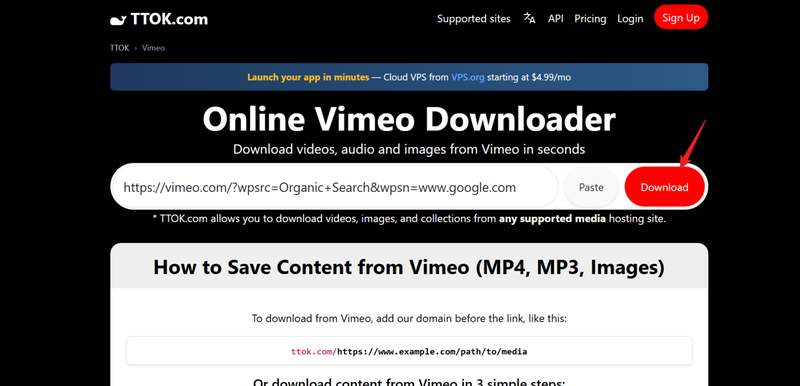Open the VPS.org ad link
Image resolution: width=800 pixels, height=386 pixels.
coord(467,78)
